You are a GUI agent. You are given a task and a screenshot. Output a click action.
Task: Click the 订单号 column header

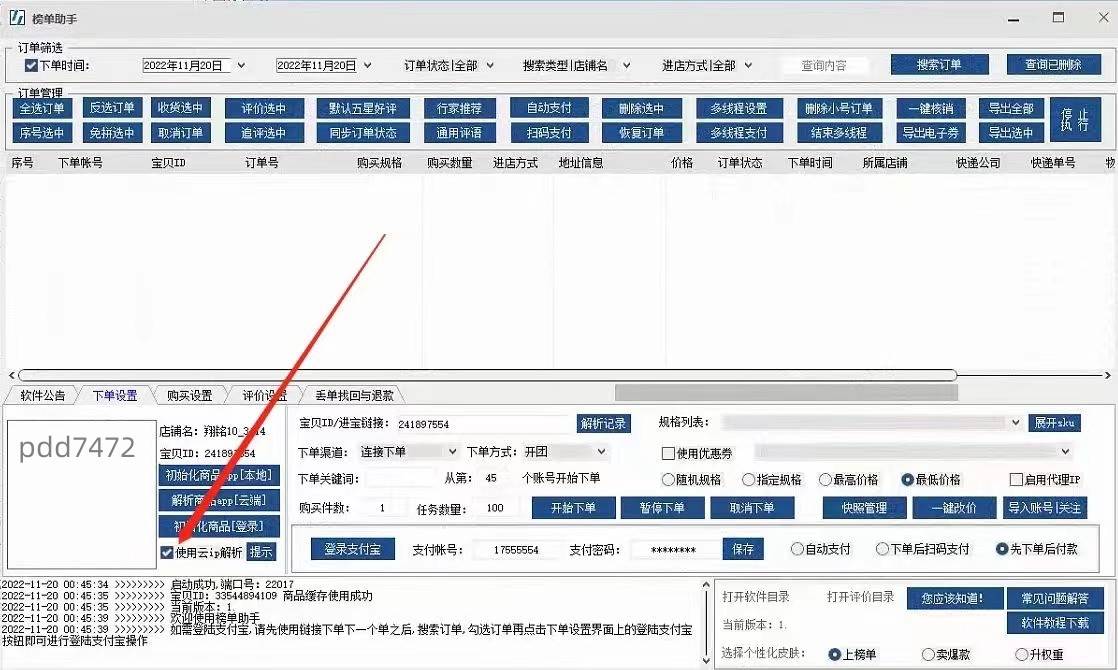262,163
